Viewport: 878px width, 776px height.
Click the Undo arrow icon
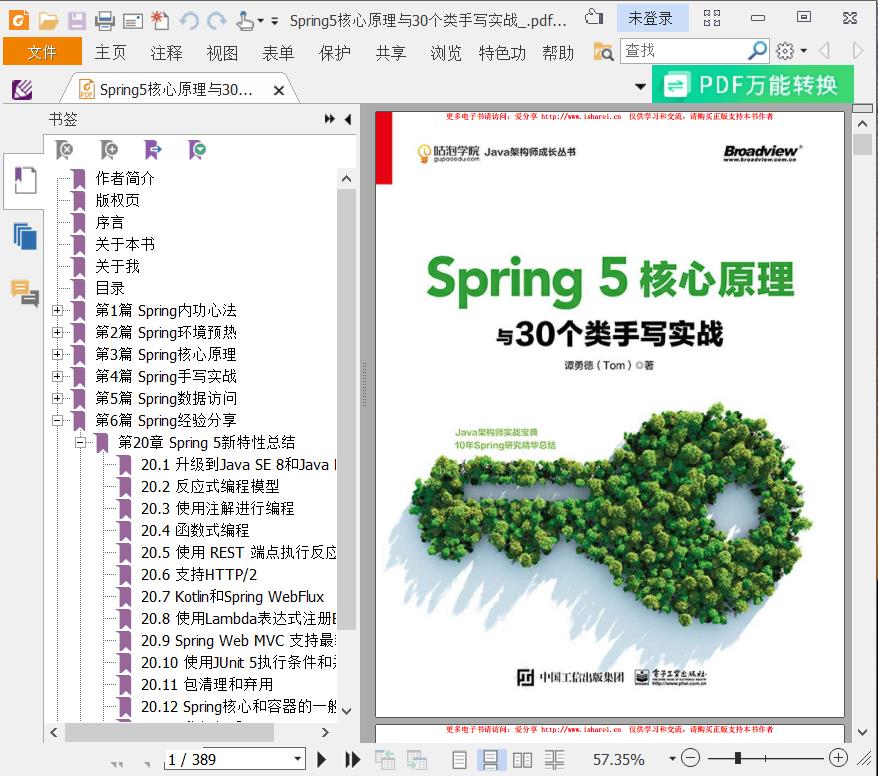(189, 21)
